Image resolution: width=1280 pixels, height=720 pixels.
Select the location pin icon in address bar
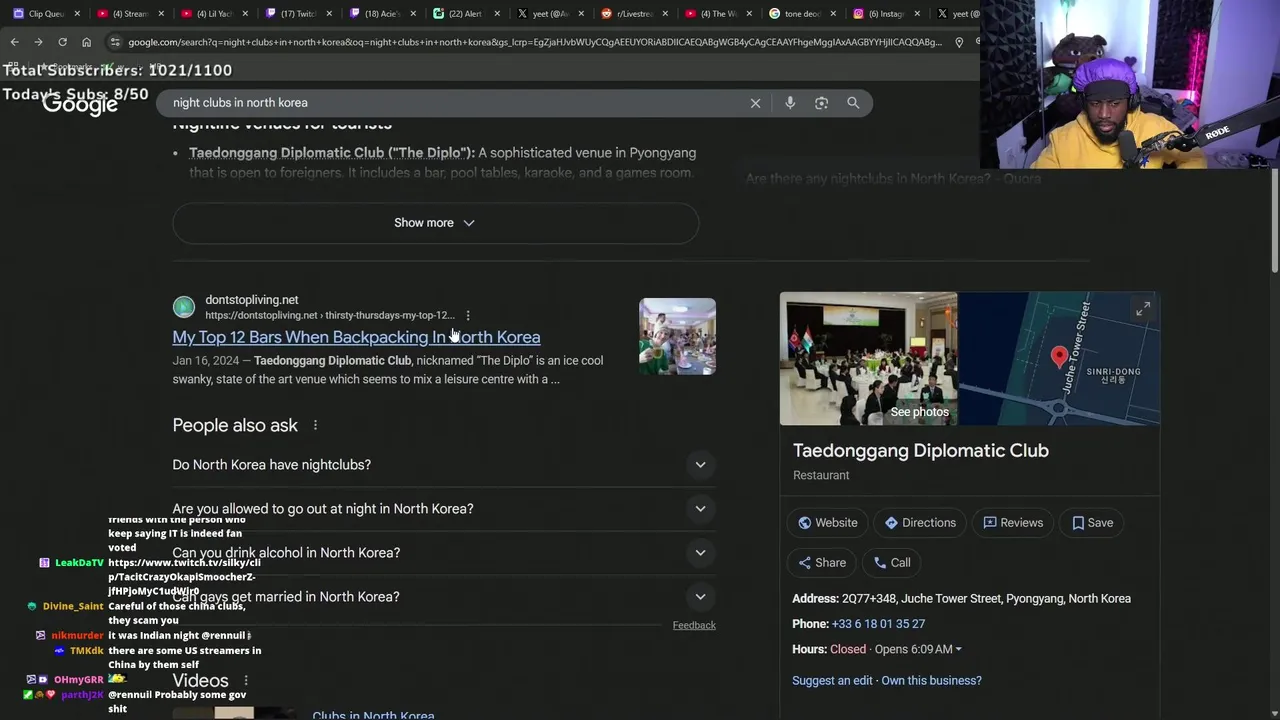(x=959, y=42)
